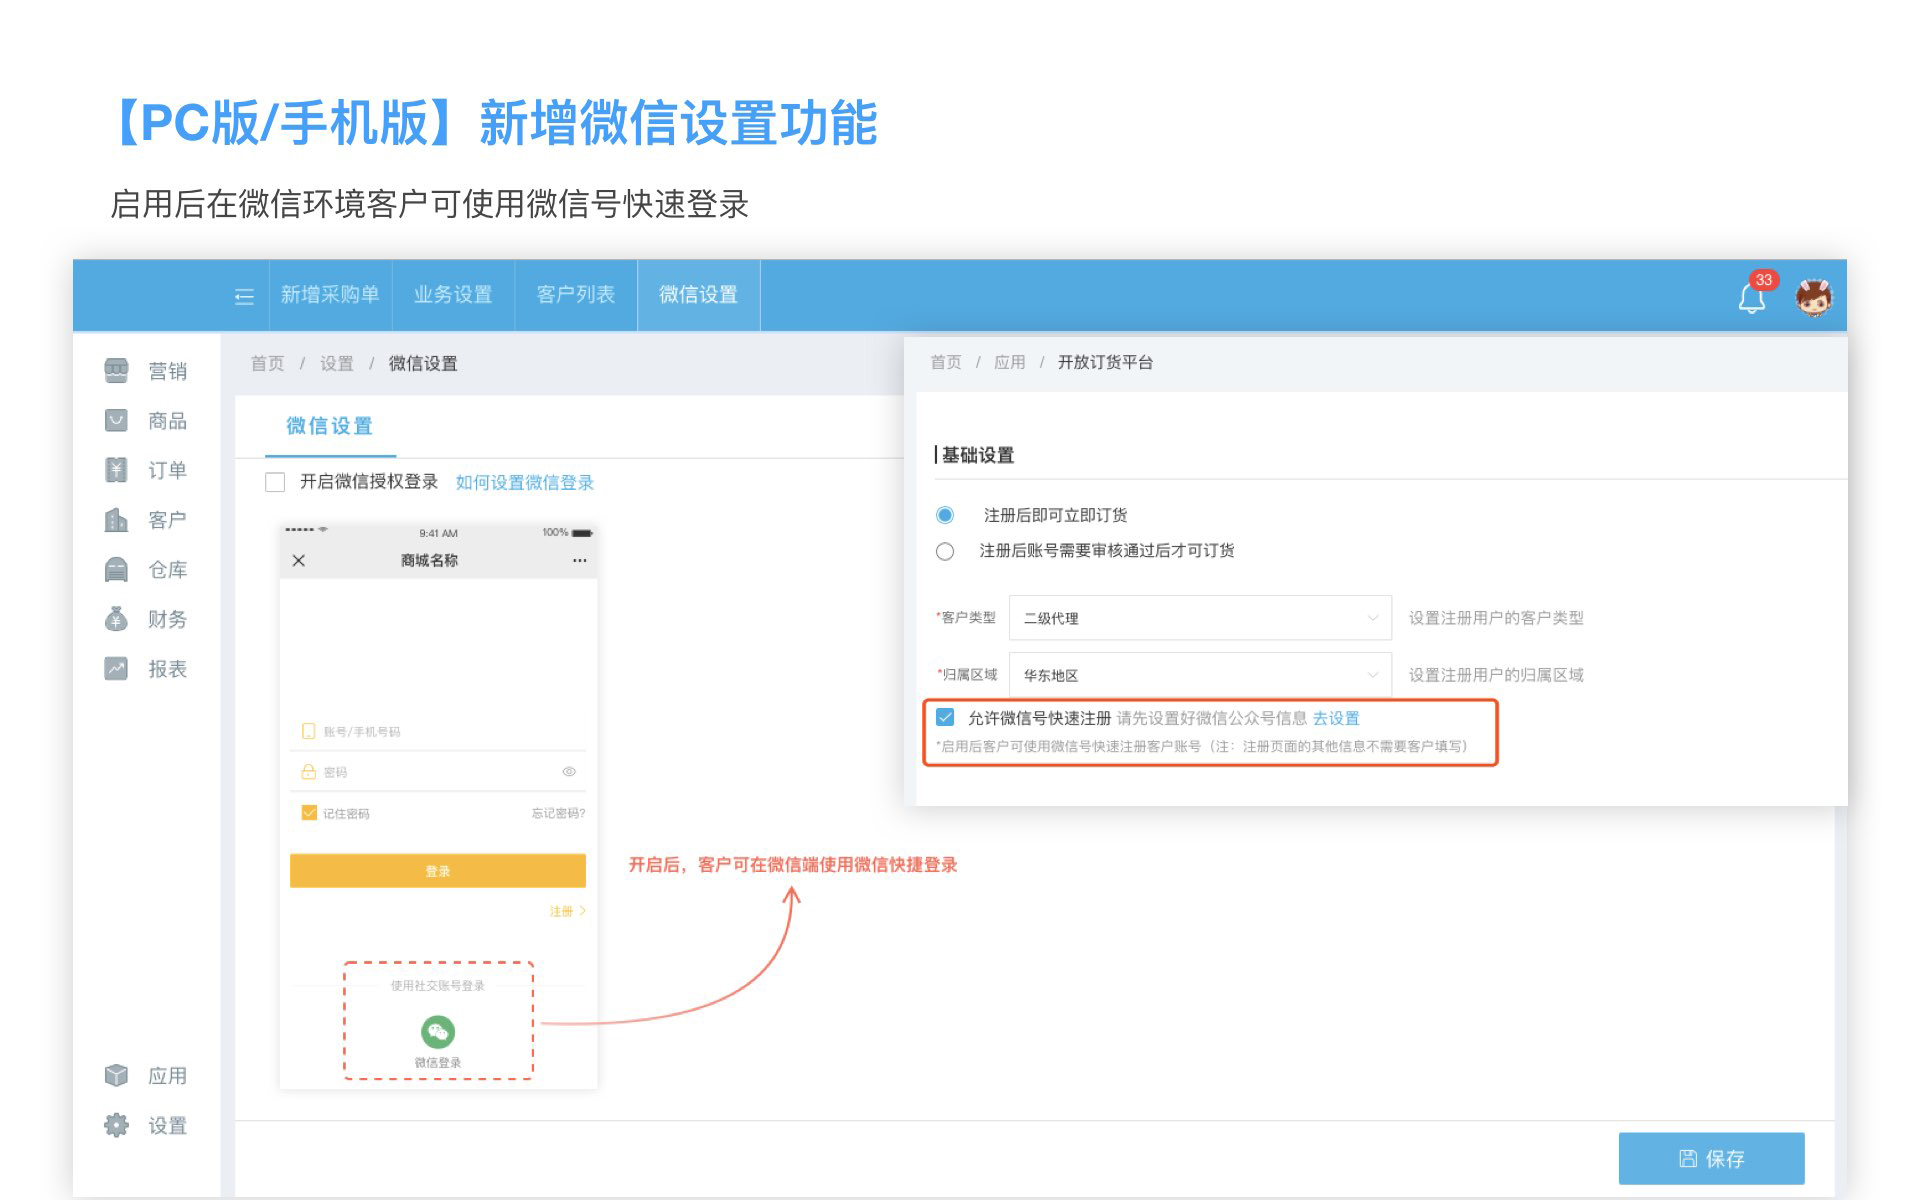Open notifications bell with 33 badge
The image size is (1920, 1200).
[1751, 298]
